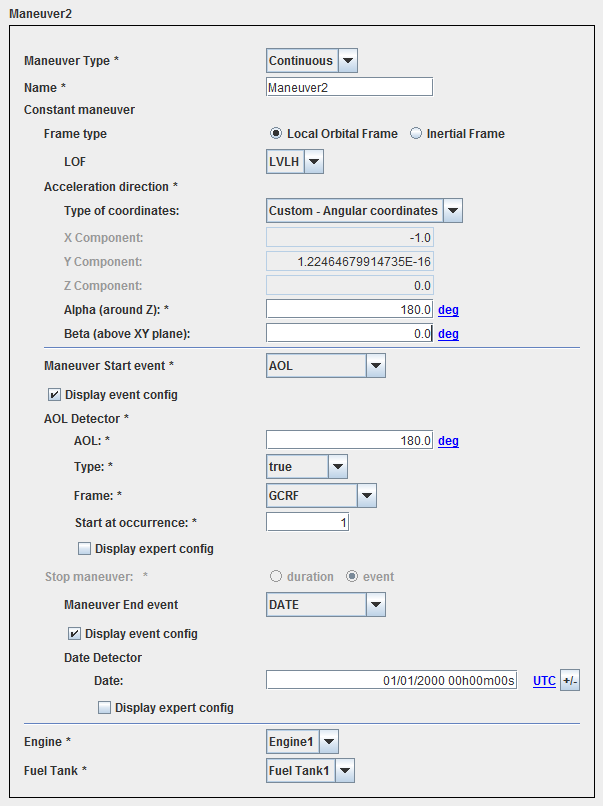Click the Beta (above XY plane) field
The image size is (603, 806).
point(349,334)
